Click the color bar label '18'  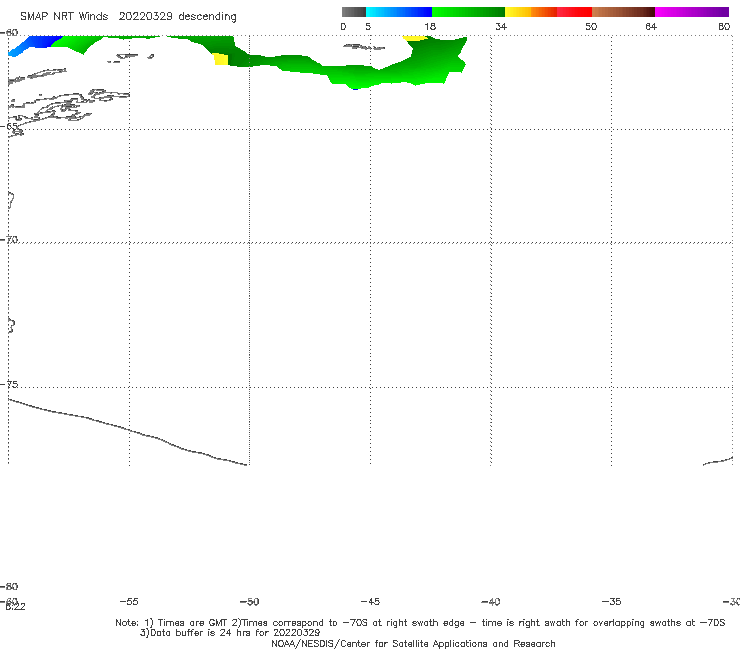pos(430,27)
